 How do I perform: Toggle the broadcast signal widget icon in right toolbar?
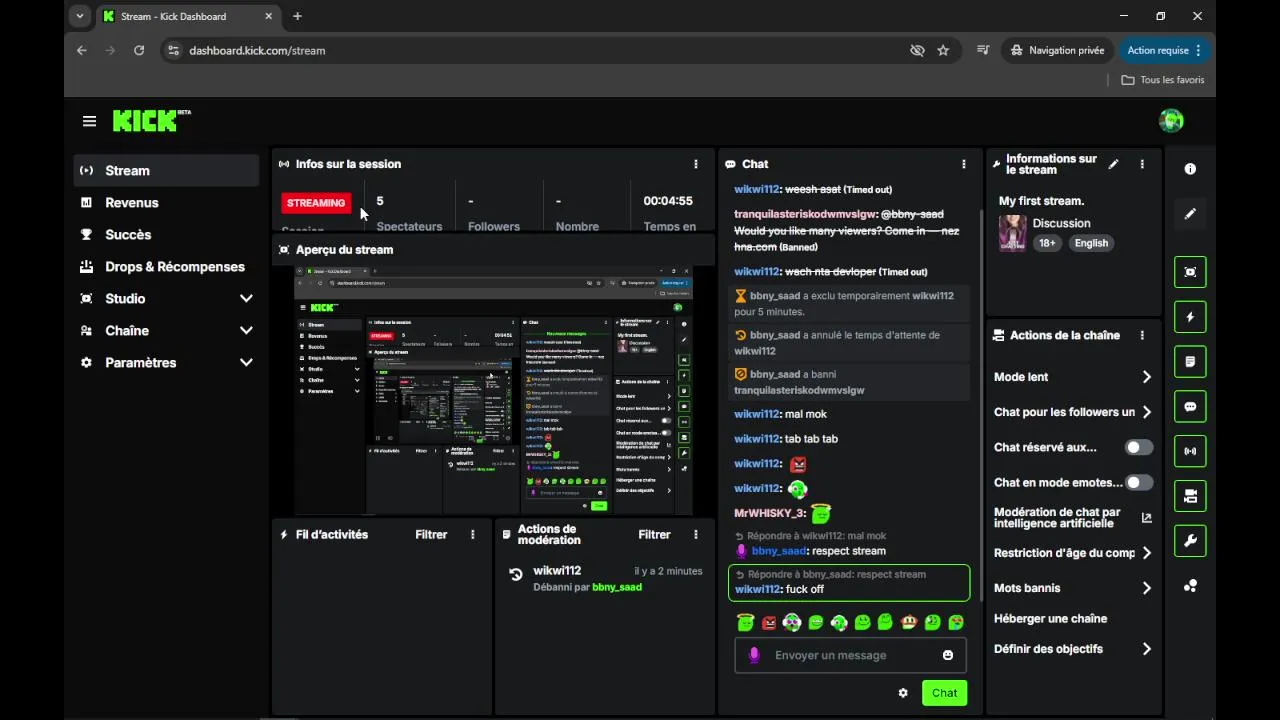click(1190, 451)
